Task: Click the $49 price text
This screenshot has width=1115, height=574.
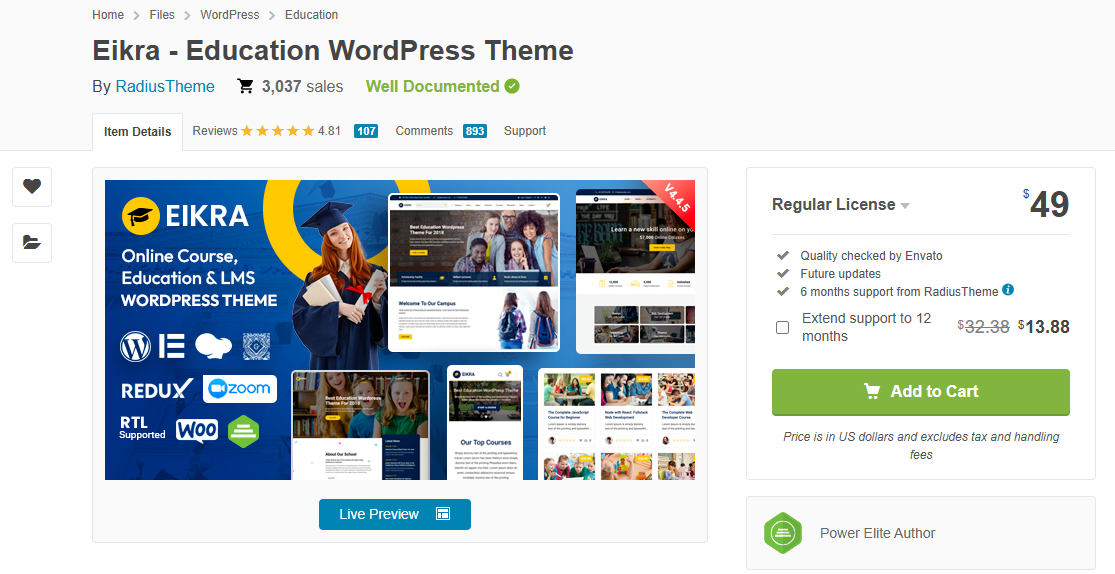Action: tap(1046, 205)
